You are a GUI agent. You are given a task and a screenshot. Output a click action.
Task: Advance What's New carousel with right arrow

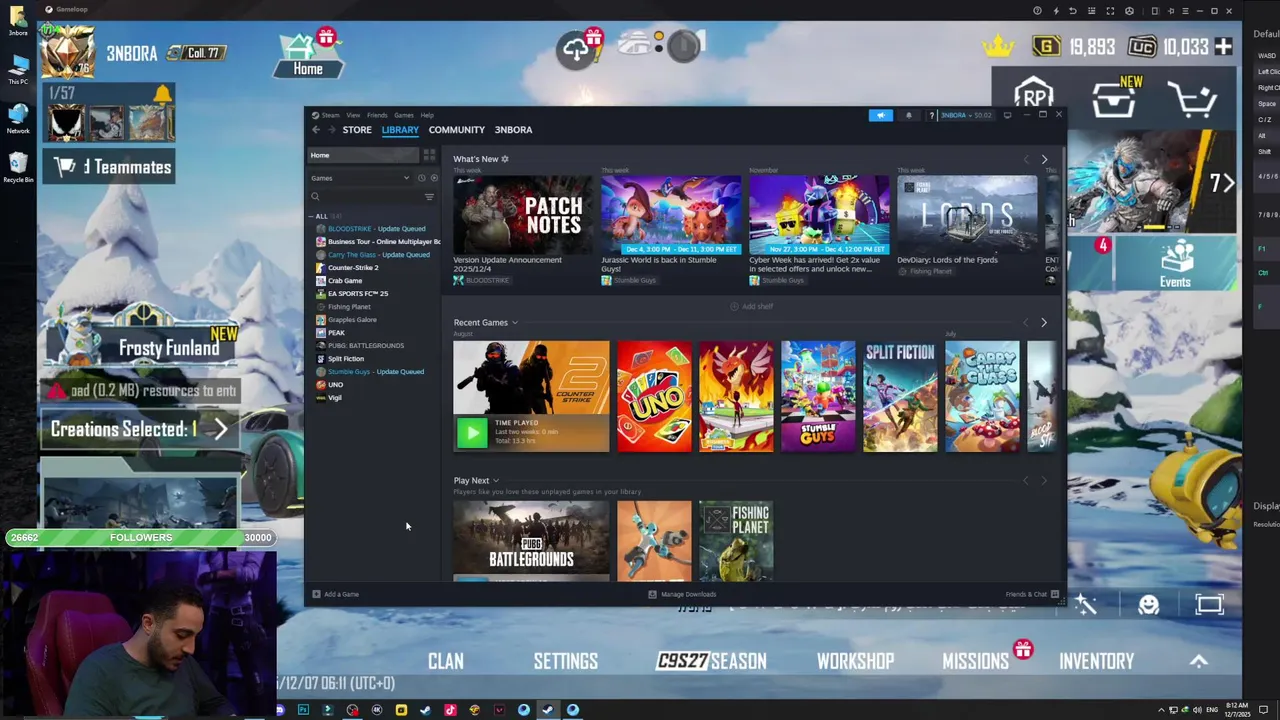tap(1044, 160)
